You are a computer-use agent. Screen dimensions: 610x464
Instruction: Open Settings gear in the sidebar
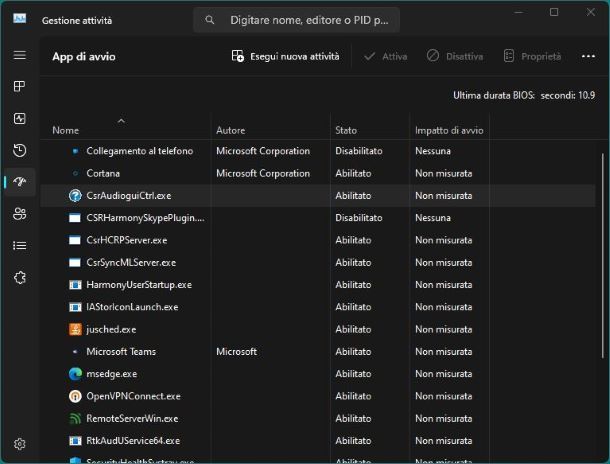tap(19, 444)
